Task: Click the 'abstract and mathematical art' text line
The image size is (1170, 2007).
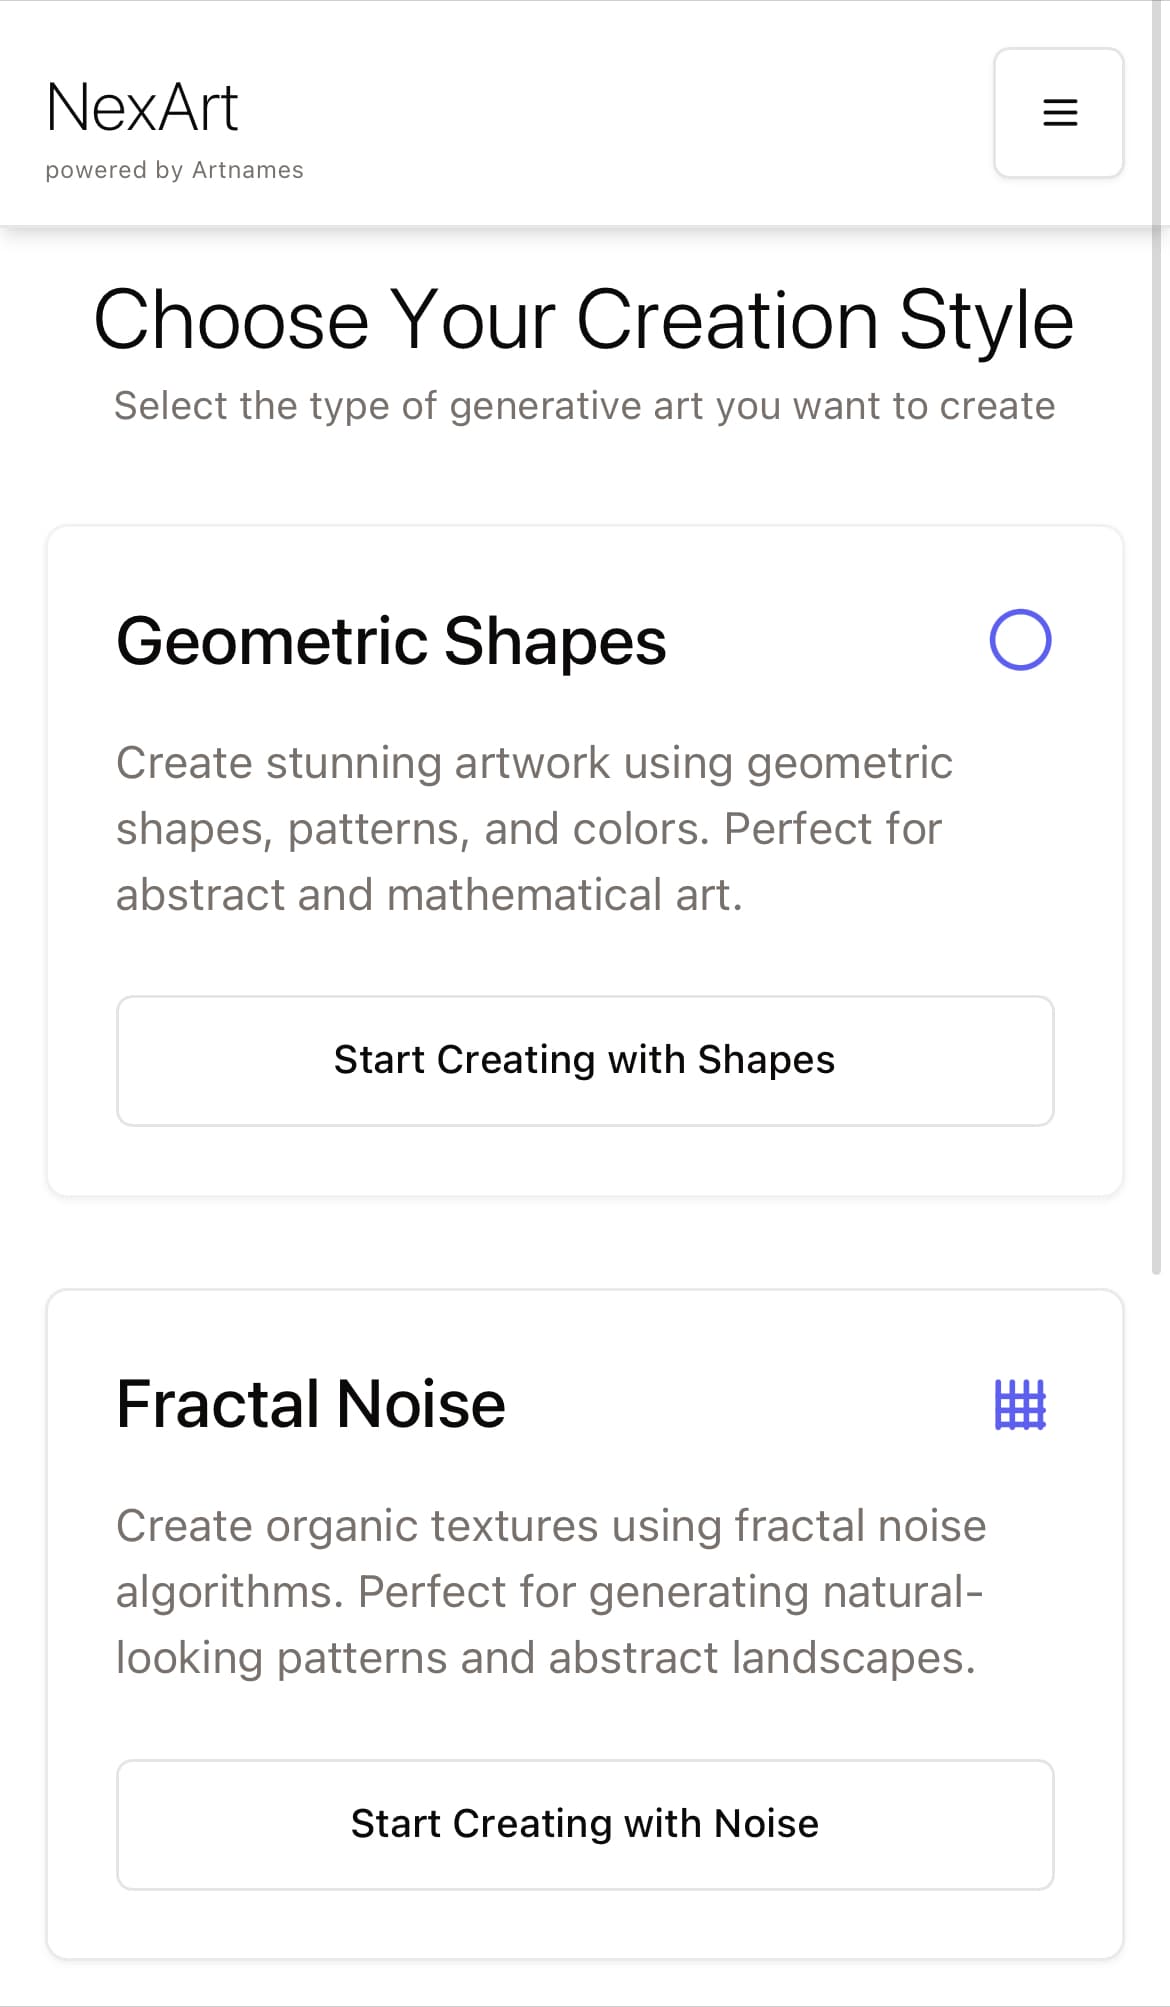Action: tap(429, 895)
